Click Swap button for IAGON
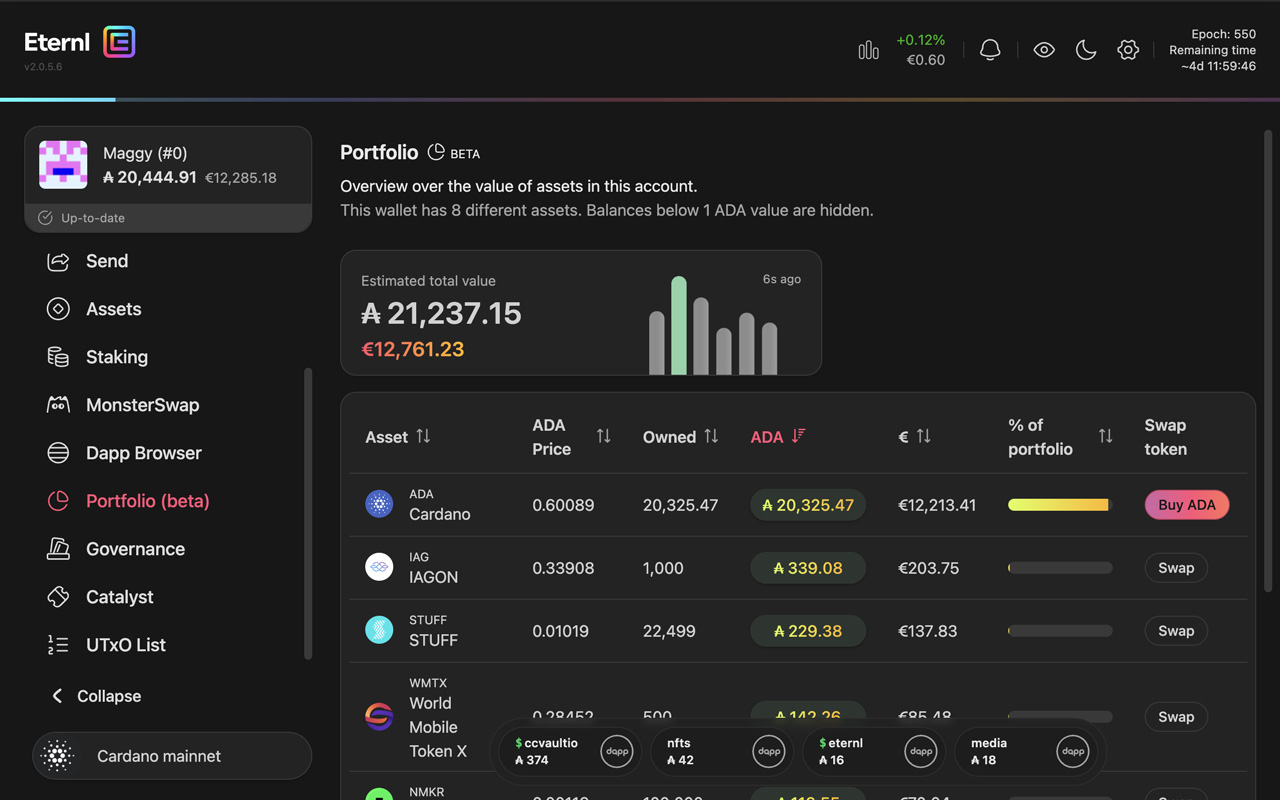Screen dimensions: 1280x800 pos(1176,568)
